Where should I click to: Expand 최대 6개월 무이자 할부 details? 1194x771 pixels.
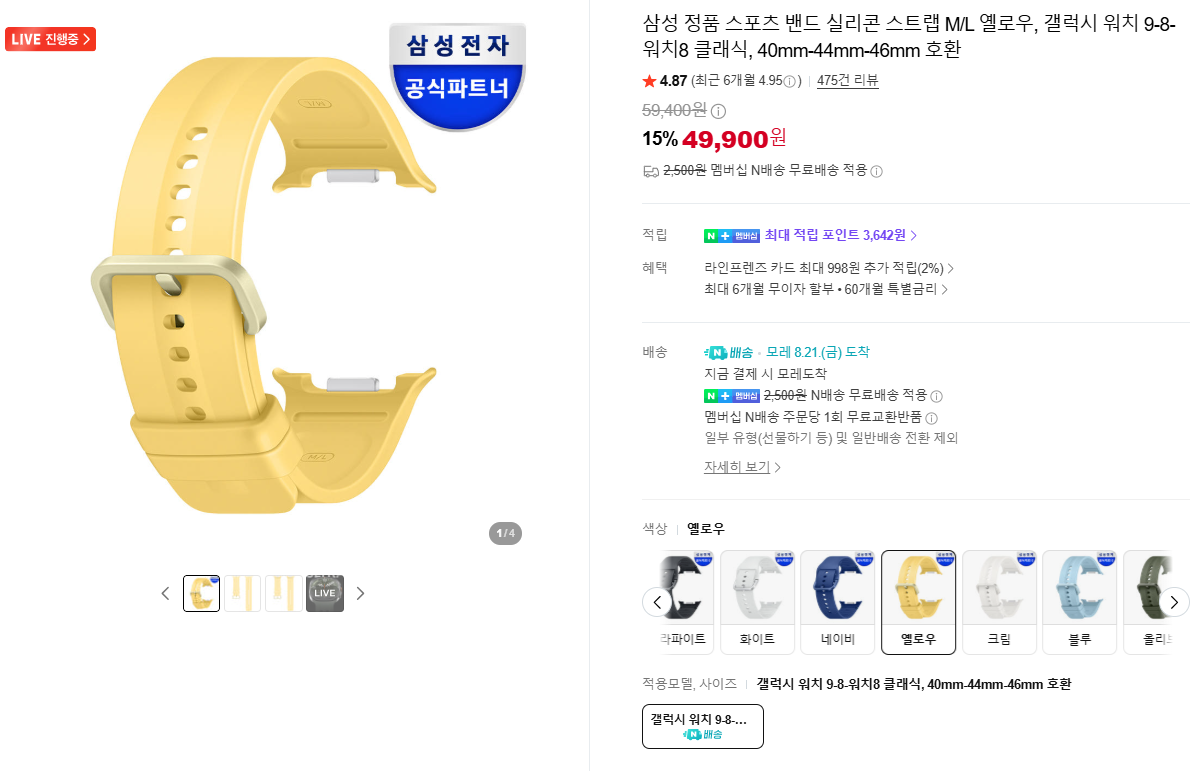point(825,289)
